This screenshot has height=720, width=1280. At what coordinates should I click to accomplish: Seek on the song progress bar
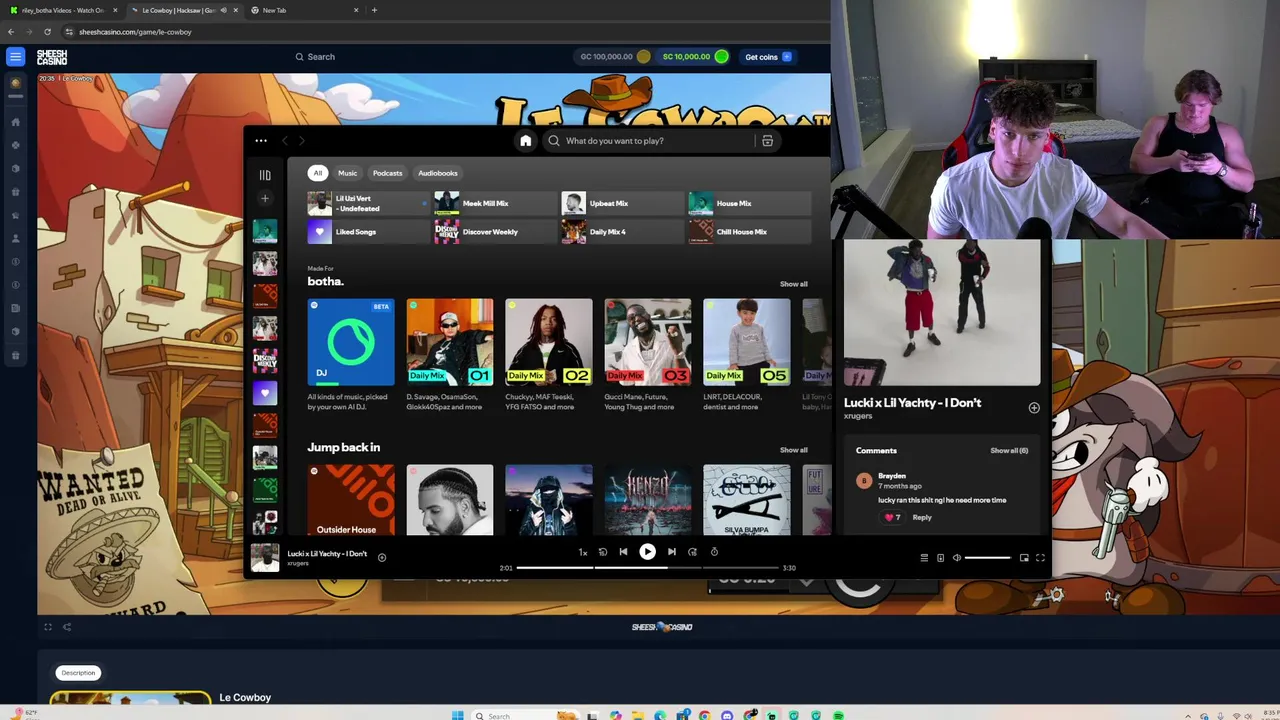pos(649,568)
